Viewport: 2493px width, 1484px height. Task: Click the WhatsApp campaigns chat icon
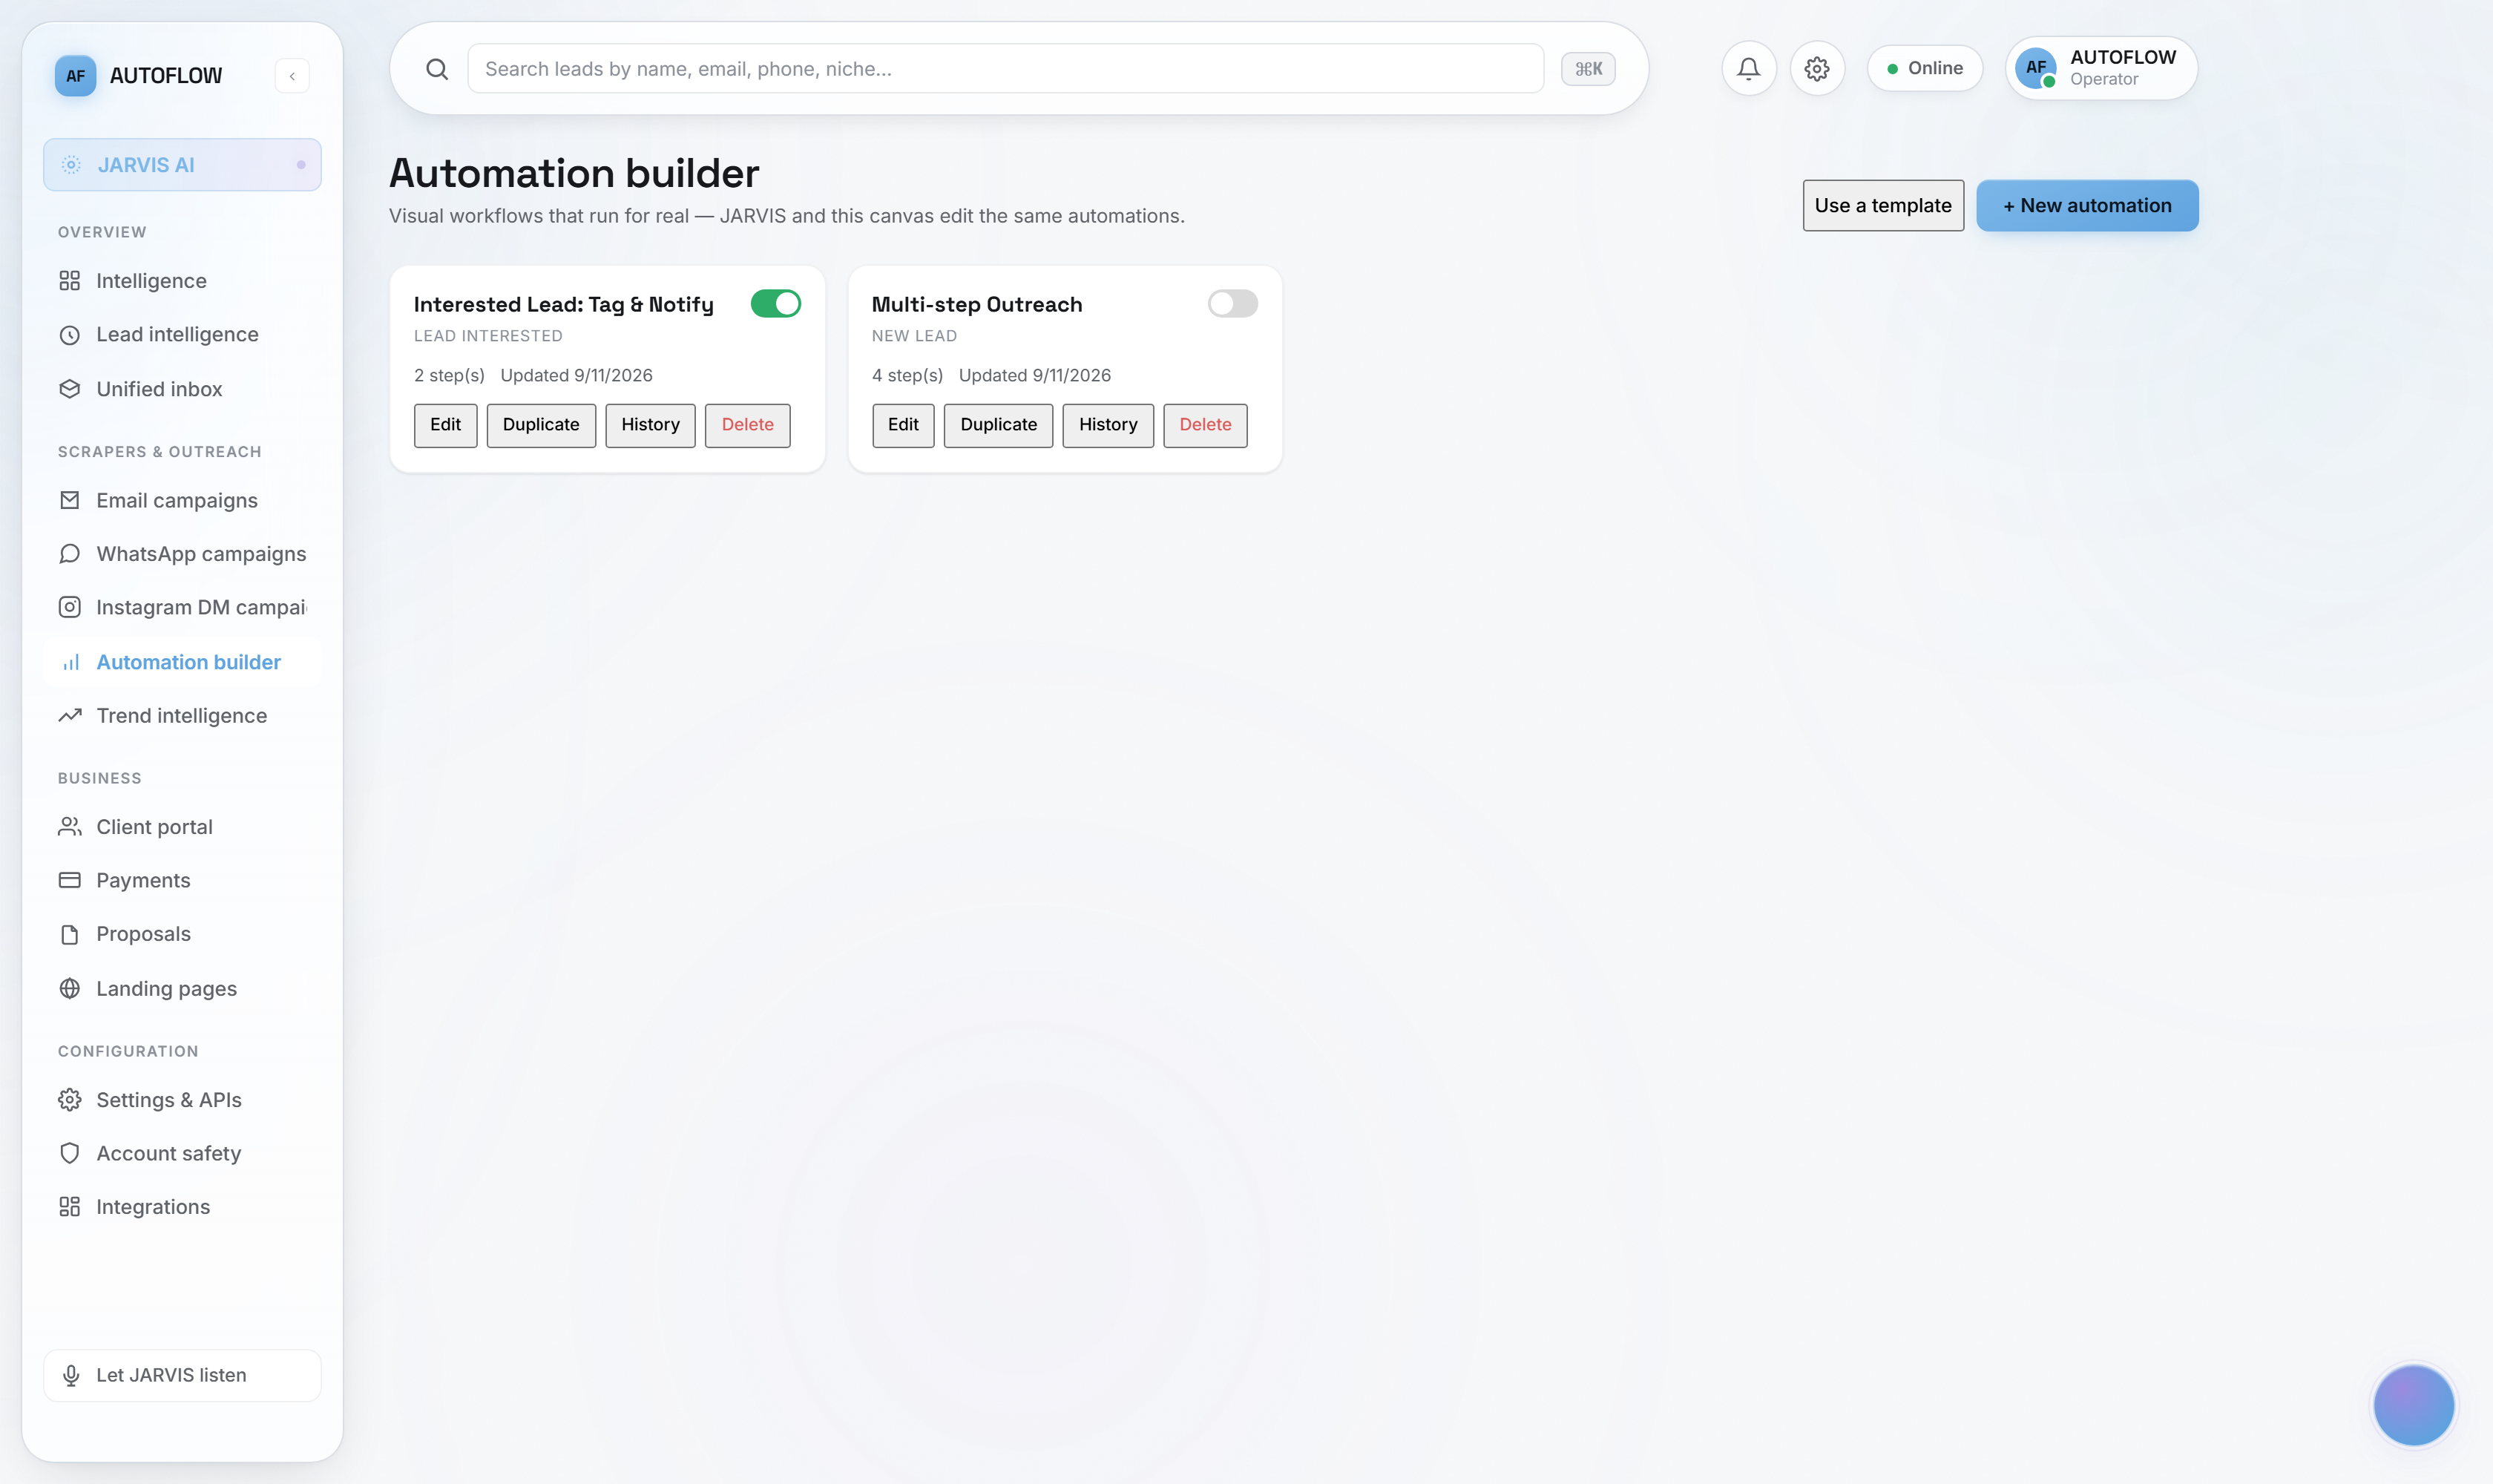pyautogui.click(x=69, y=554)
